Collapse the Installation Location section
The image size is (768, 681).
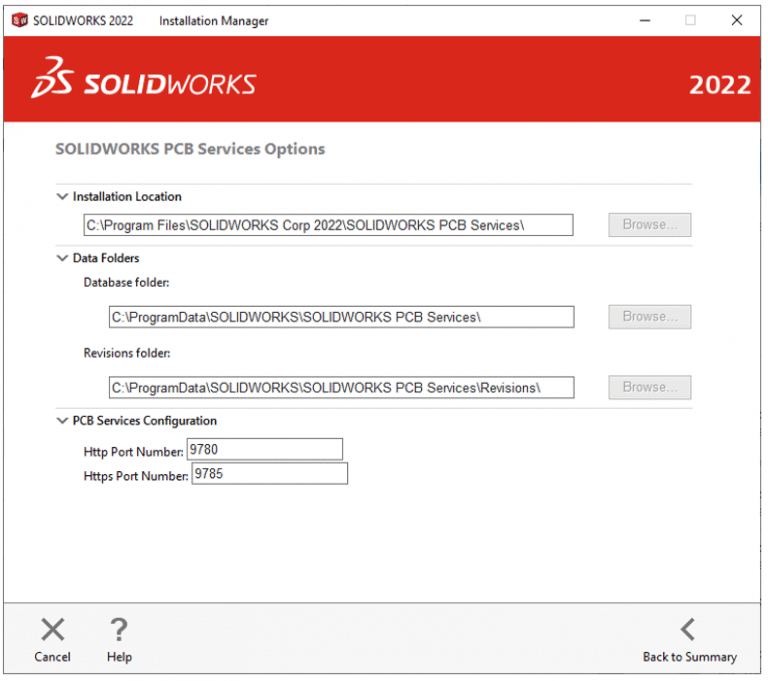pyautogui.click(x=62, y=196)
